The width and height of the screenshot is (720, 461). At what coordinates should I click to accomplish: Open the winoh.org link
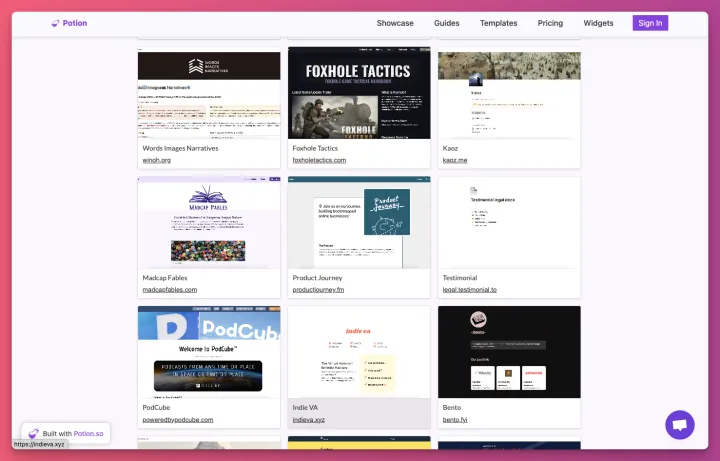[157, 160]
